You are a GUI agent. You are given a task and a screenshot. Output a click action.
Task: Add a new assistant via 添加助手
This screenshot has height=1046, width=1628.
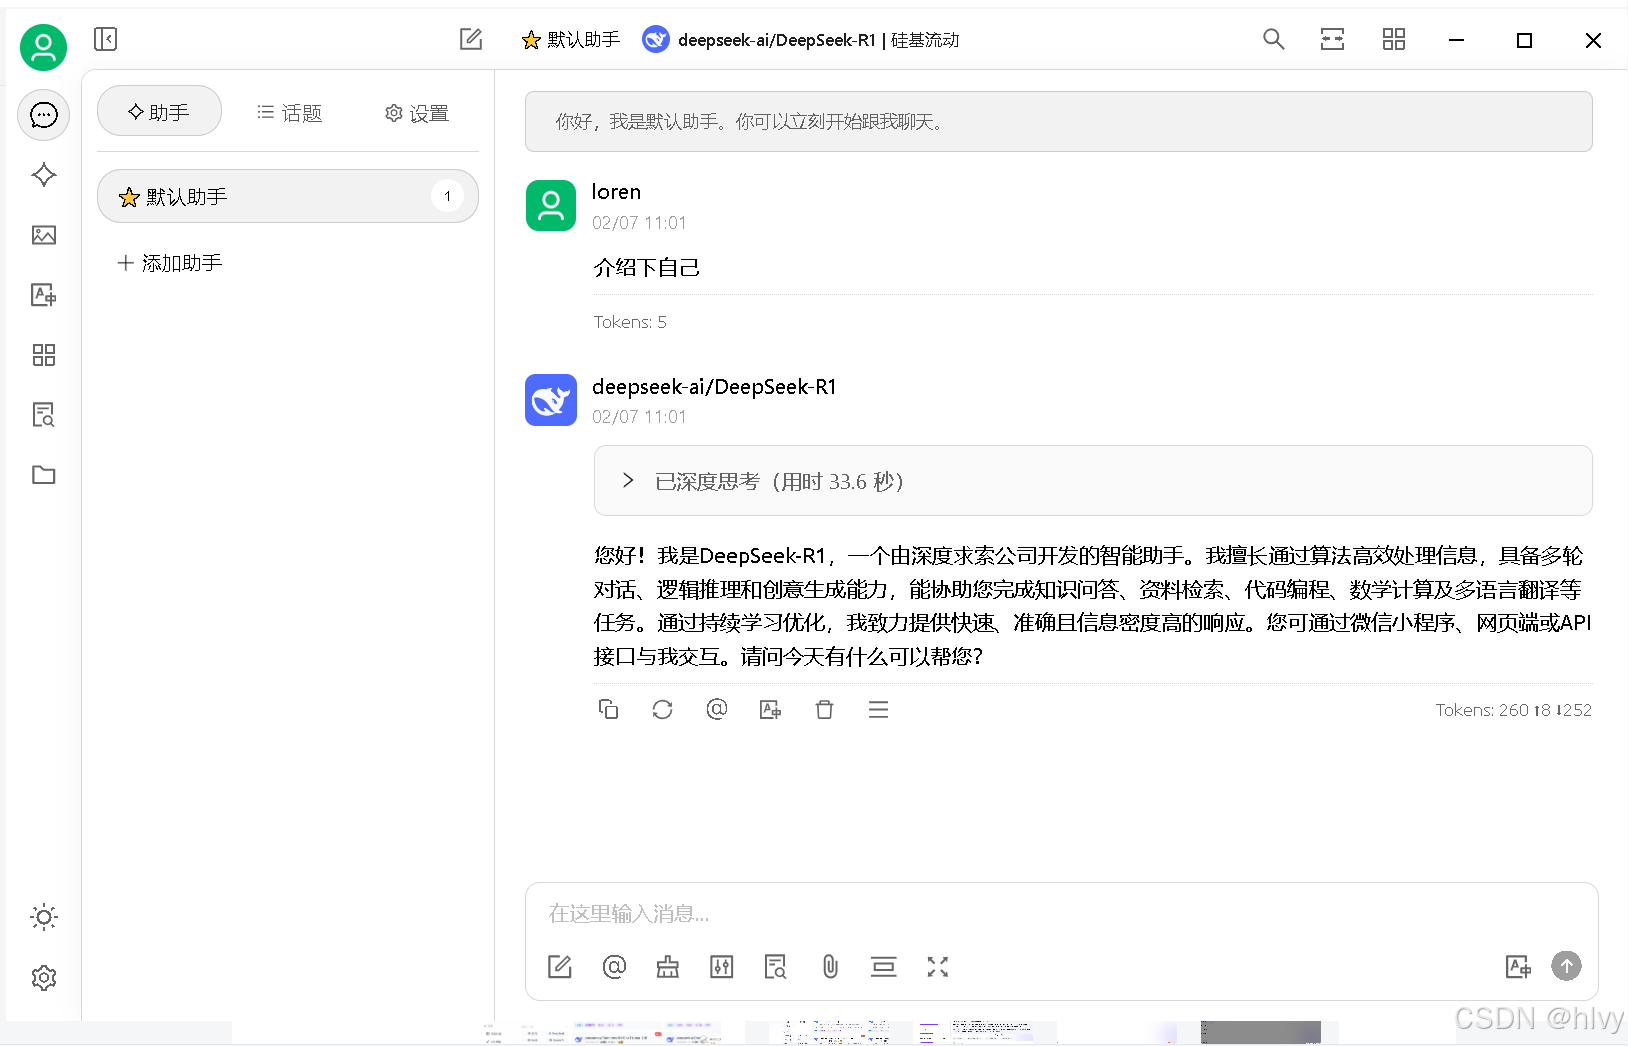click(x=170, y=263)
